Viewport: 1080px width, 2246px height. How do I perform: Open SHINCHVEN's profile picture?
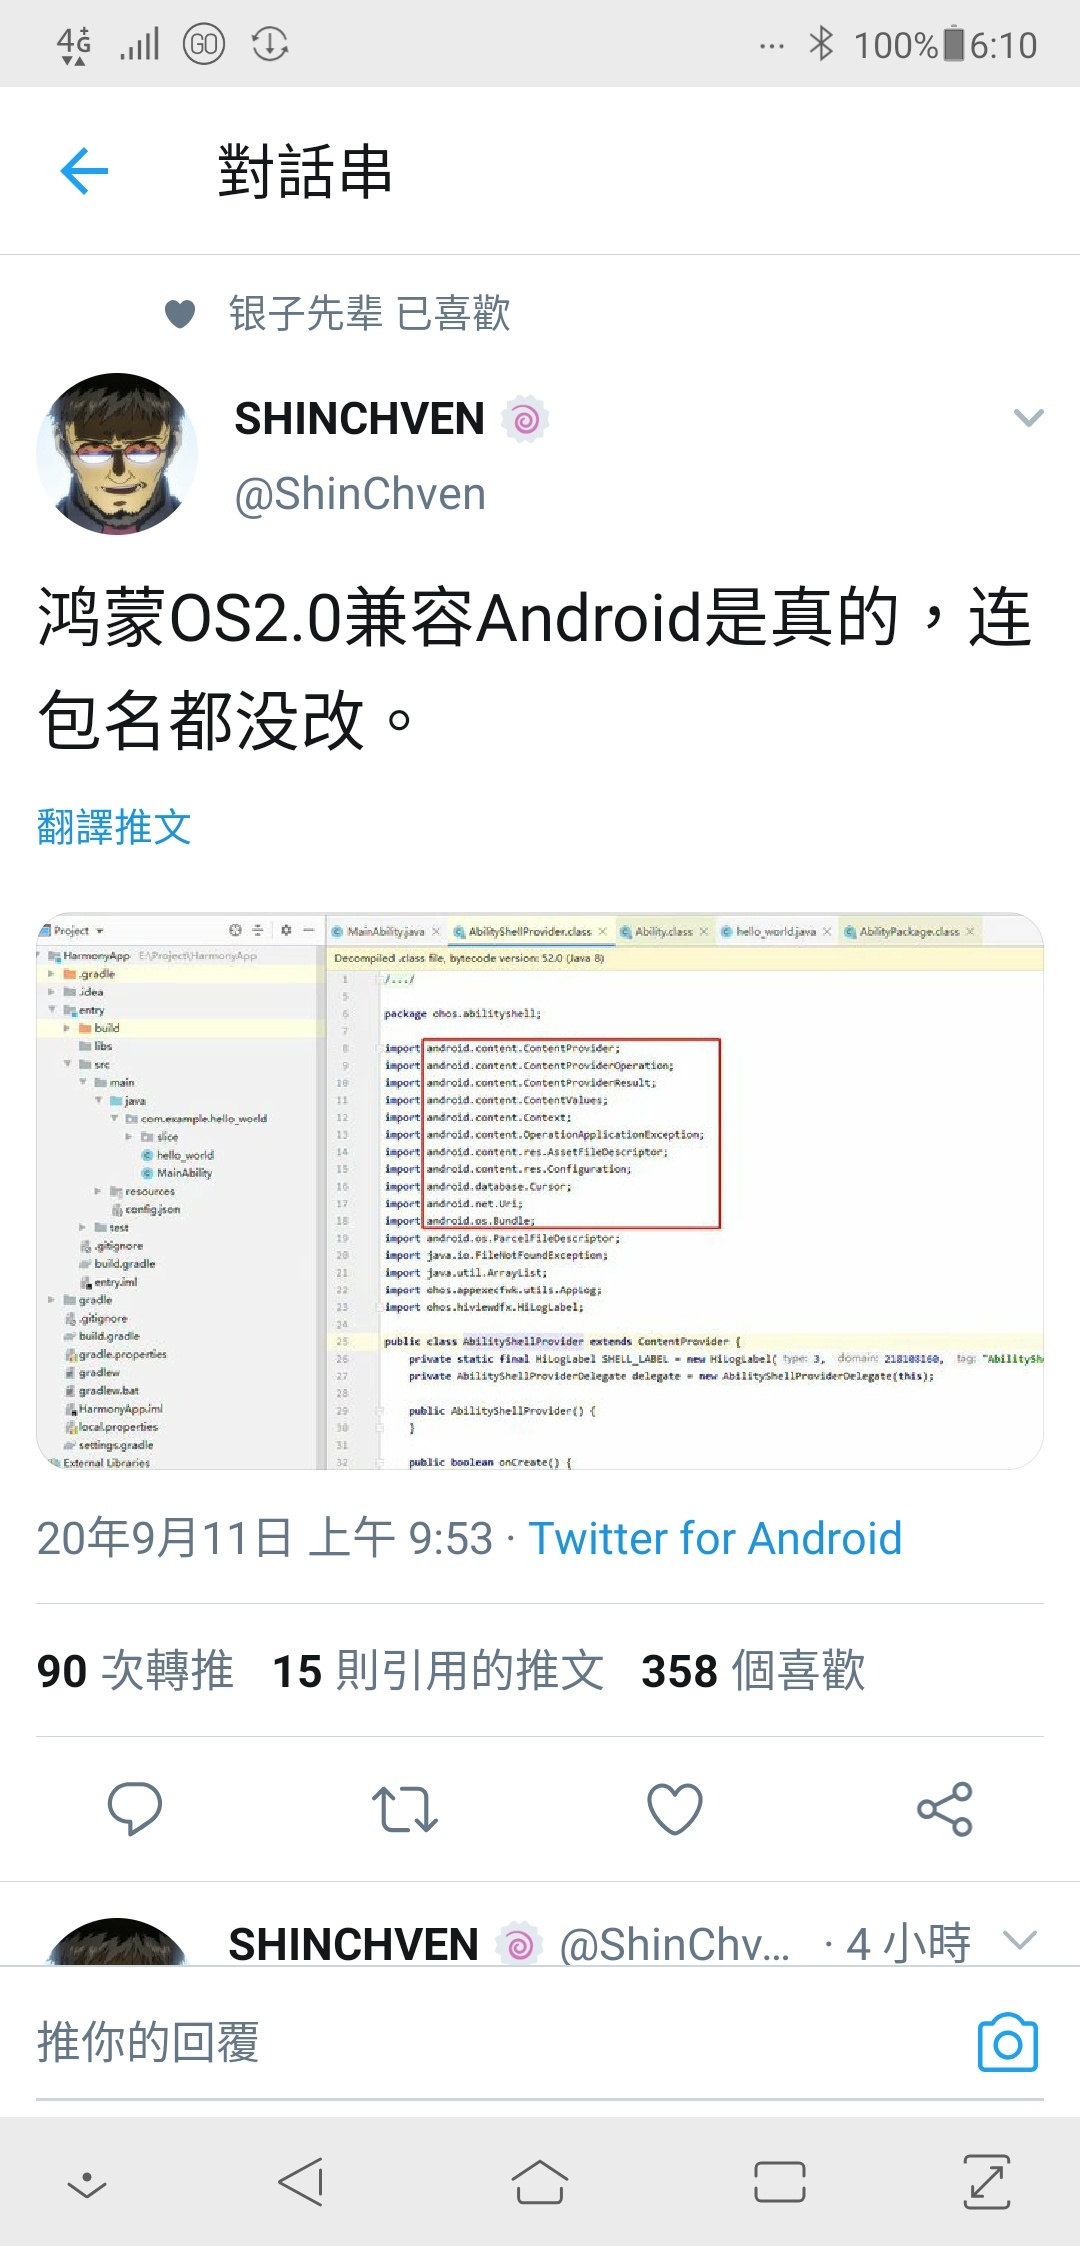pyautogui.click(x=117, y=453)
